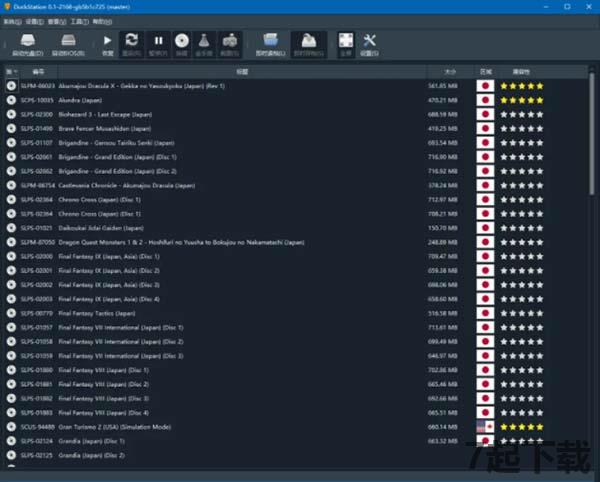
Task: Select the Alundra (Japan) game title
Action: click(80, 100)
